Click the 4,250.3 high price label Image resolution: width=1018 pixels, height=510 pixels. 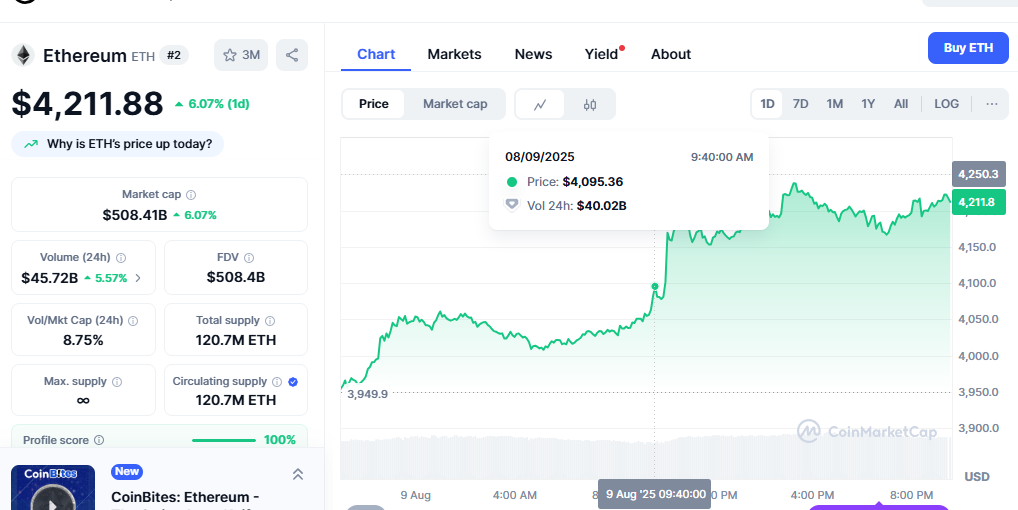click(978, 174)
